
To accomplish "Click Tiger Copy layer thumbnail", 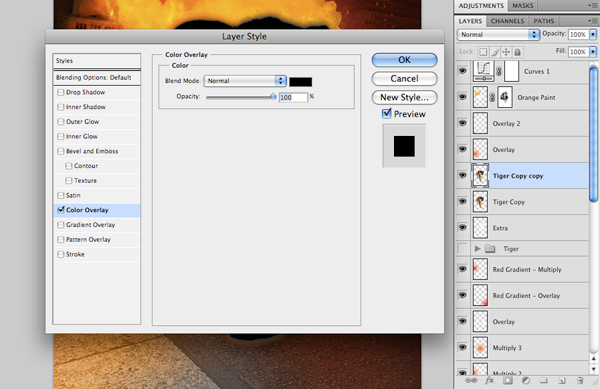I will tap(480, 202).
